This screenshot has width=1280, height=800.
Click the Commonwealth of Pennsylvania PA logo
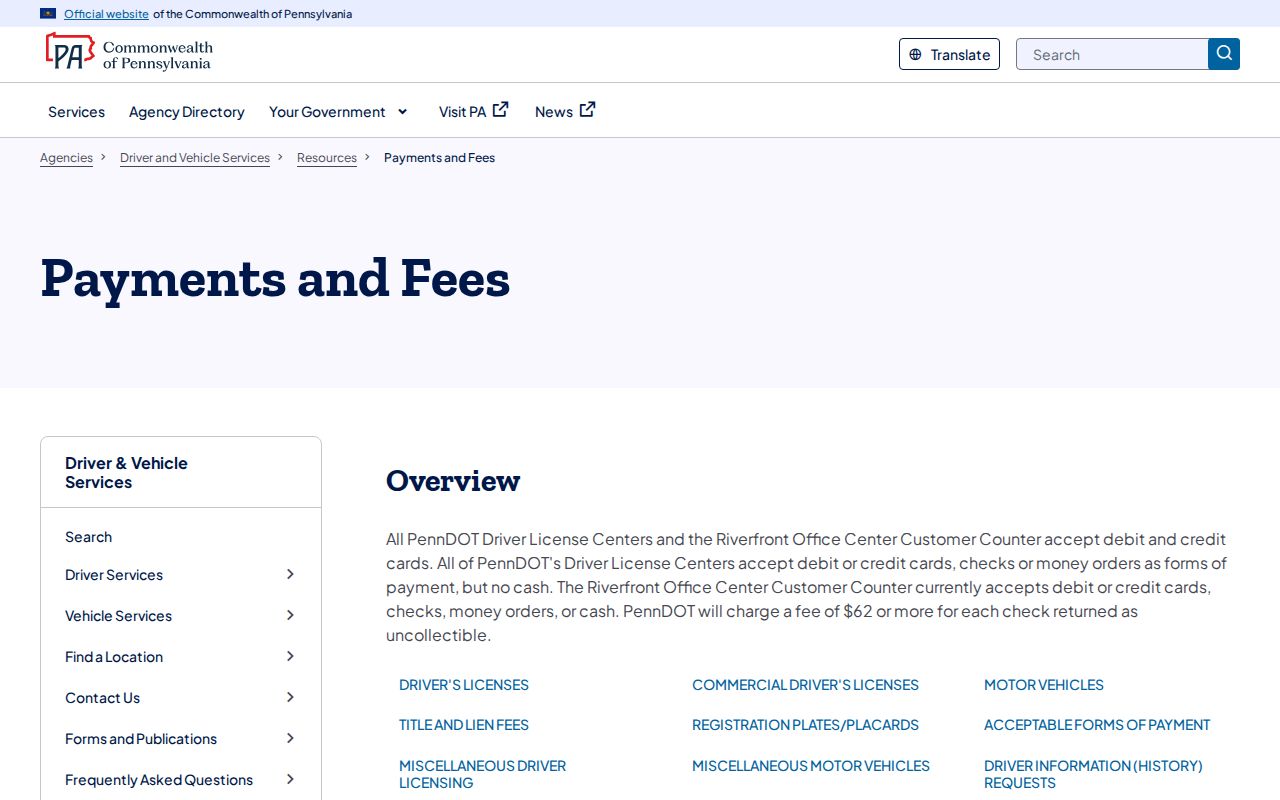128,52
